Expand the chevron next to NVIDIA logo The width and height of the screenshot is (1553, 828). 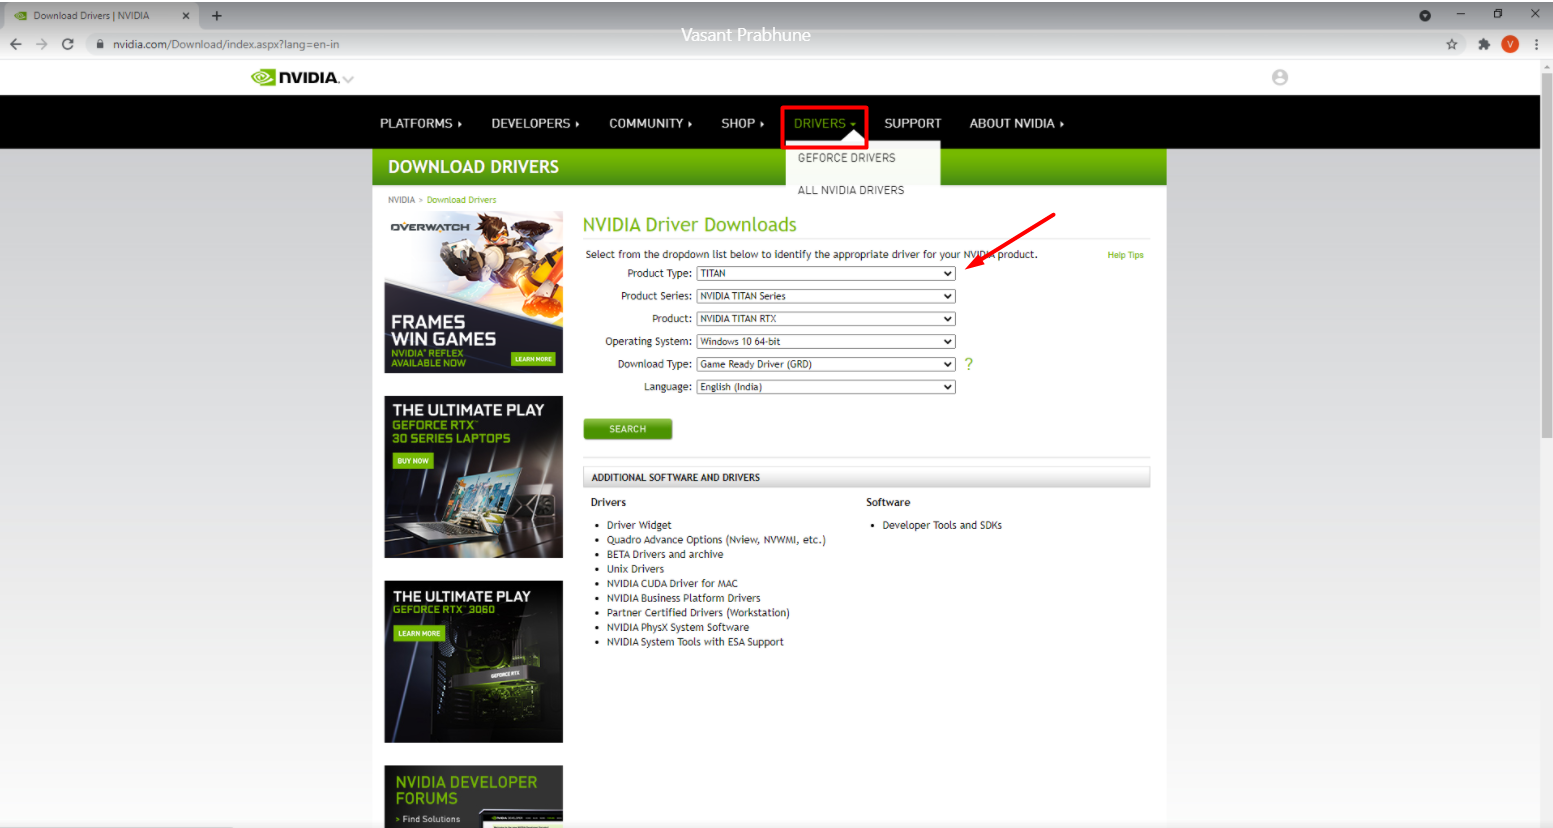[348, 79]
